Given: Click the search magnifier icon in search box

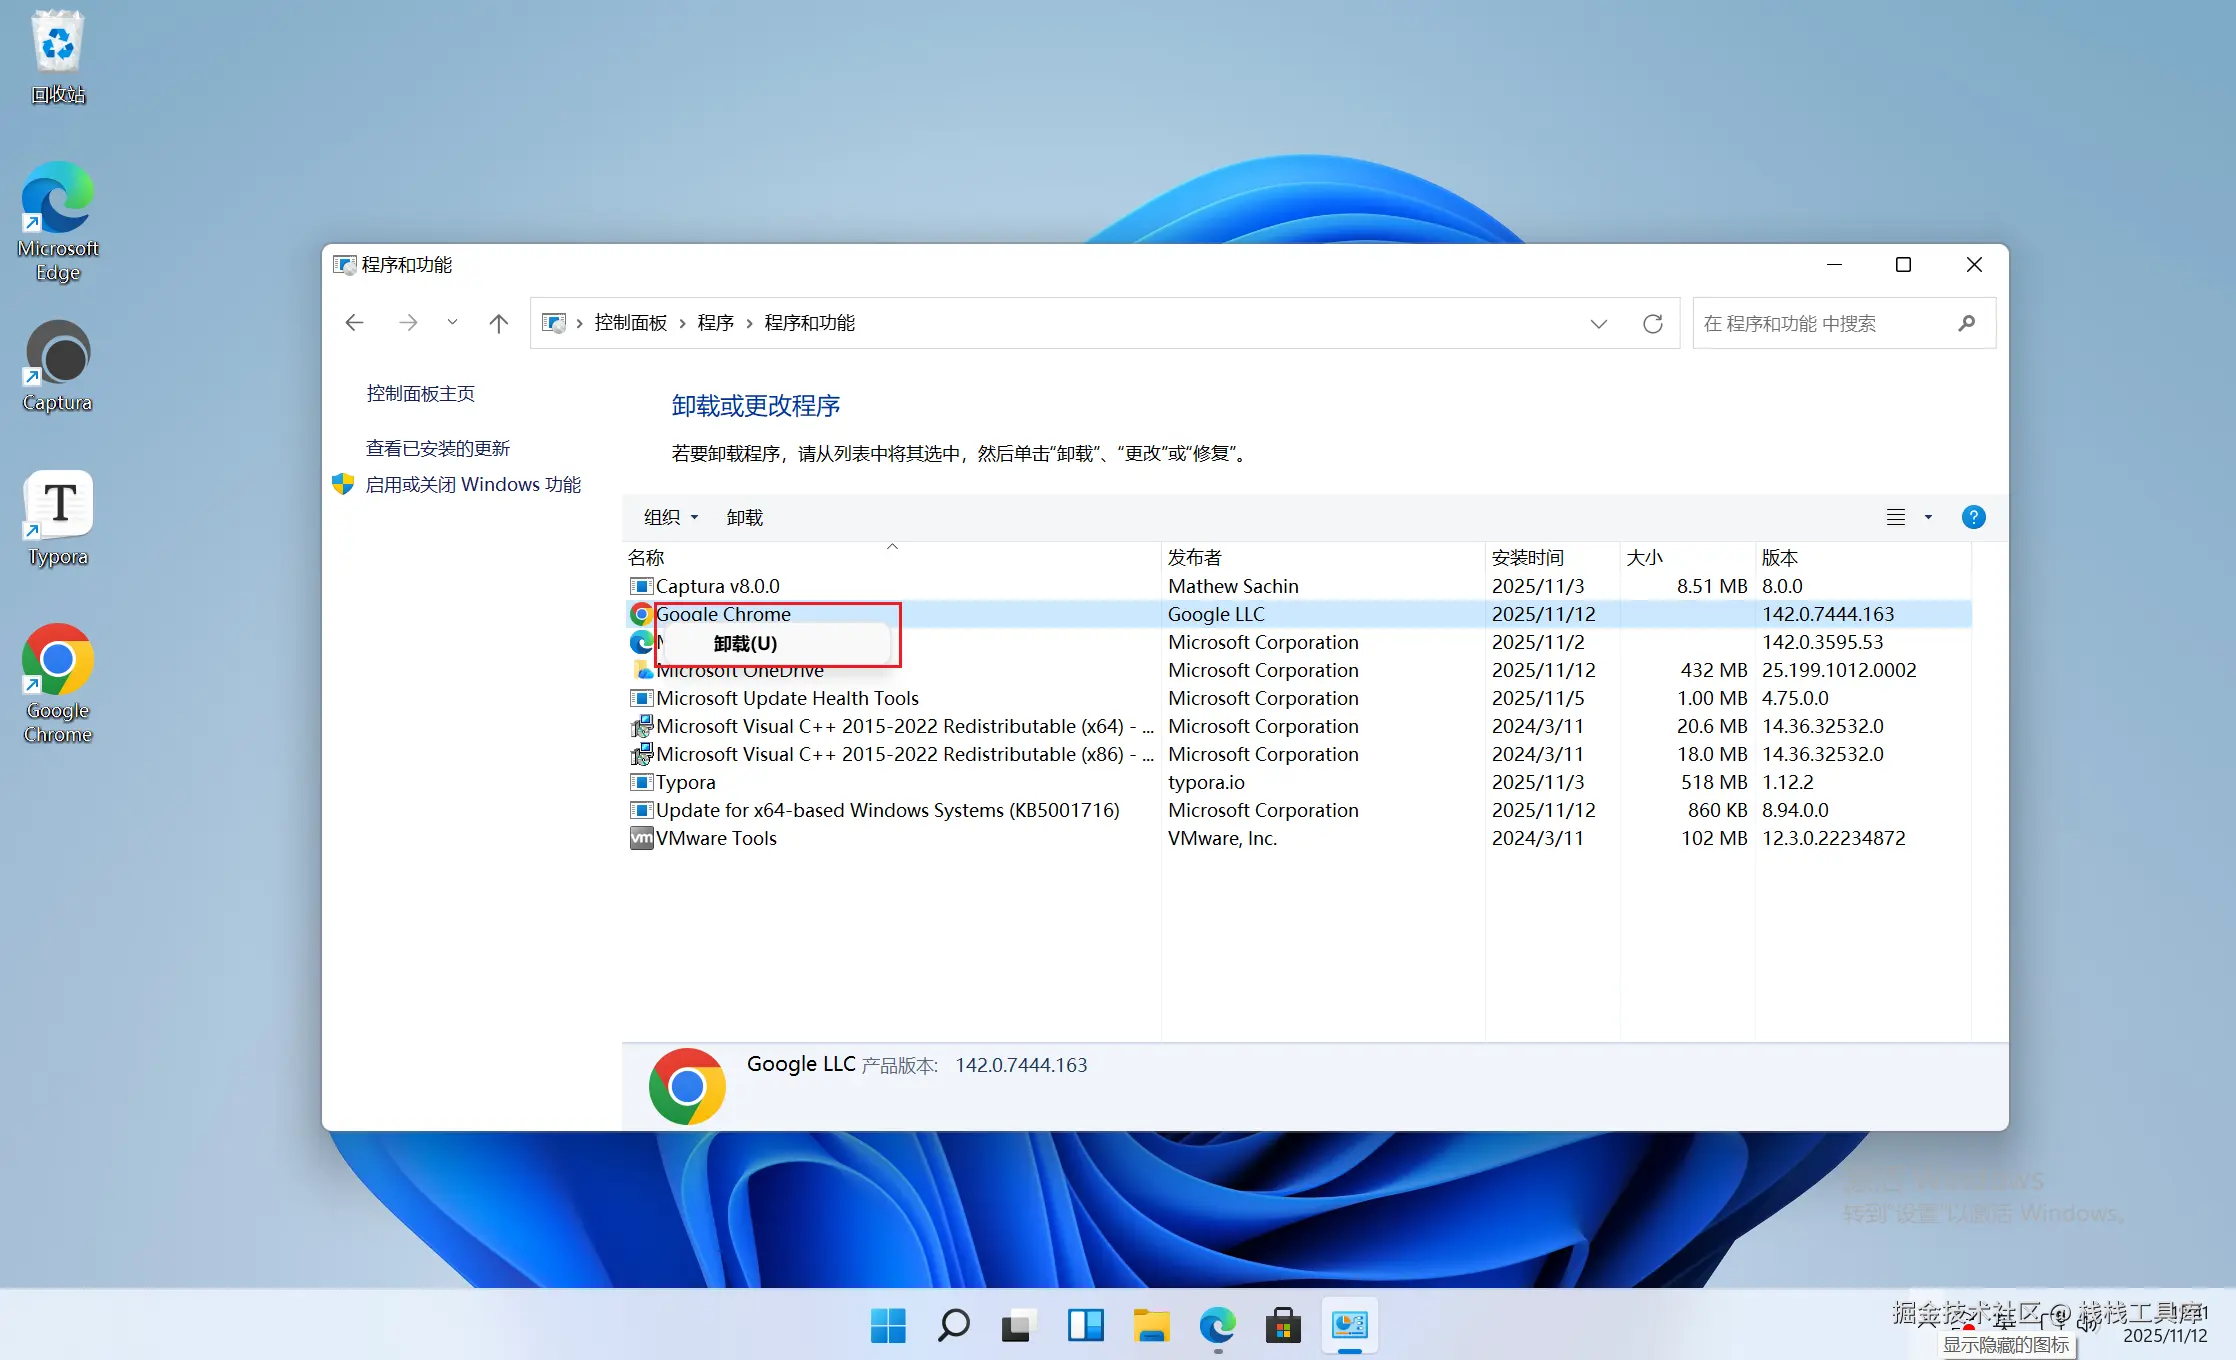Looking at the screenshot, I should click(1966, 323).
